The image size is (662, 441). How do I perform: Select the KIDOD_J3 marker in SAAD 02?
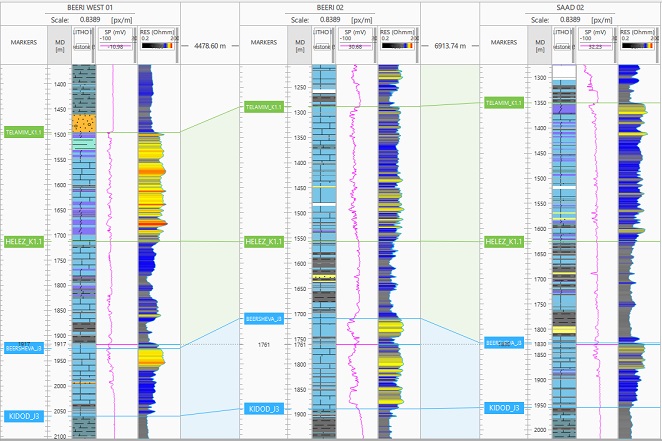point(503,408)
